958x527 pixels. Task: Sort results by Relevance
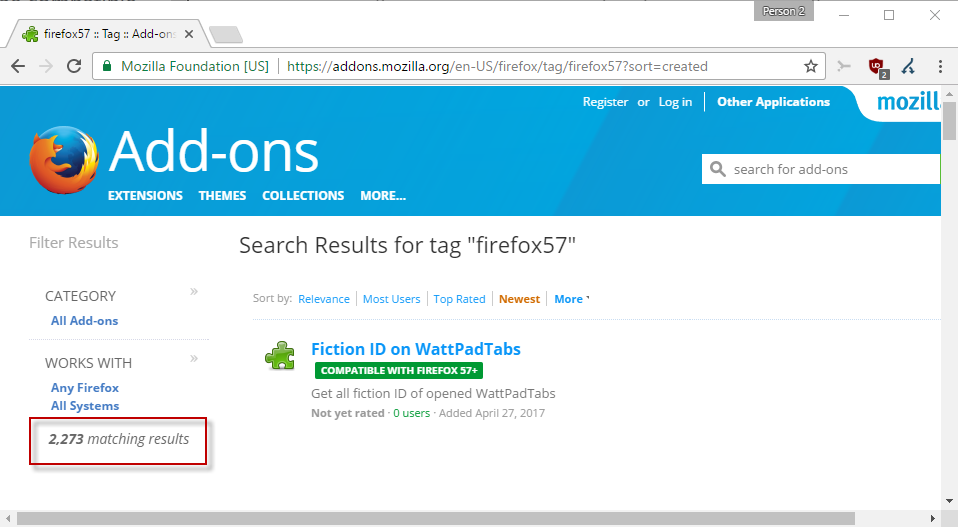(324, 299)
